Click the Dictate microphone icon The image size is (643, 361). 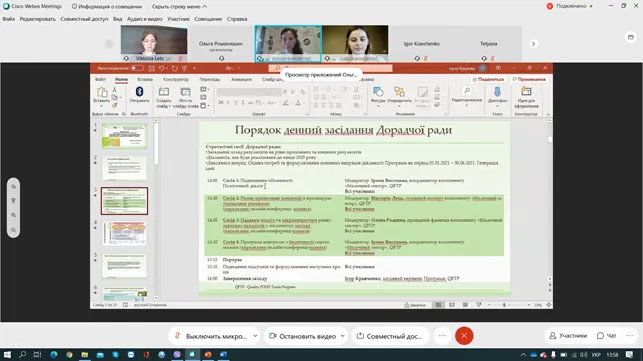tap(497, 91)
